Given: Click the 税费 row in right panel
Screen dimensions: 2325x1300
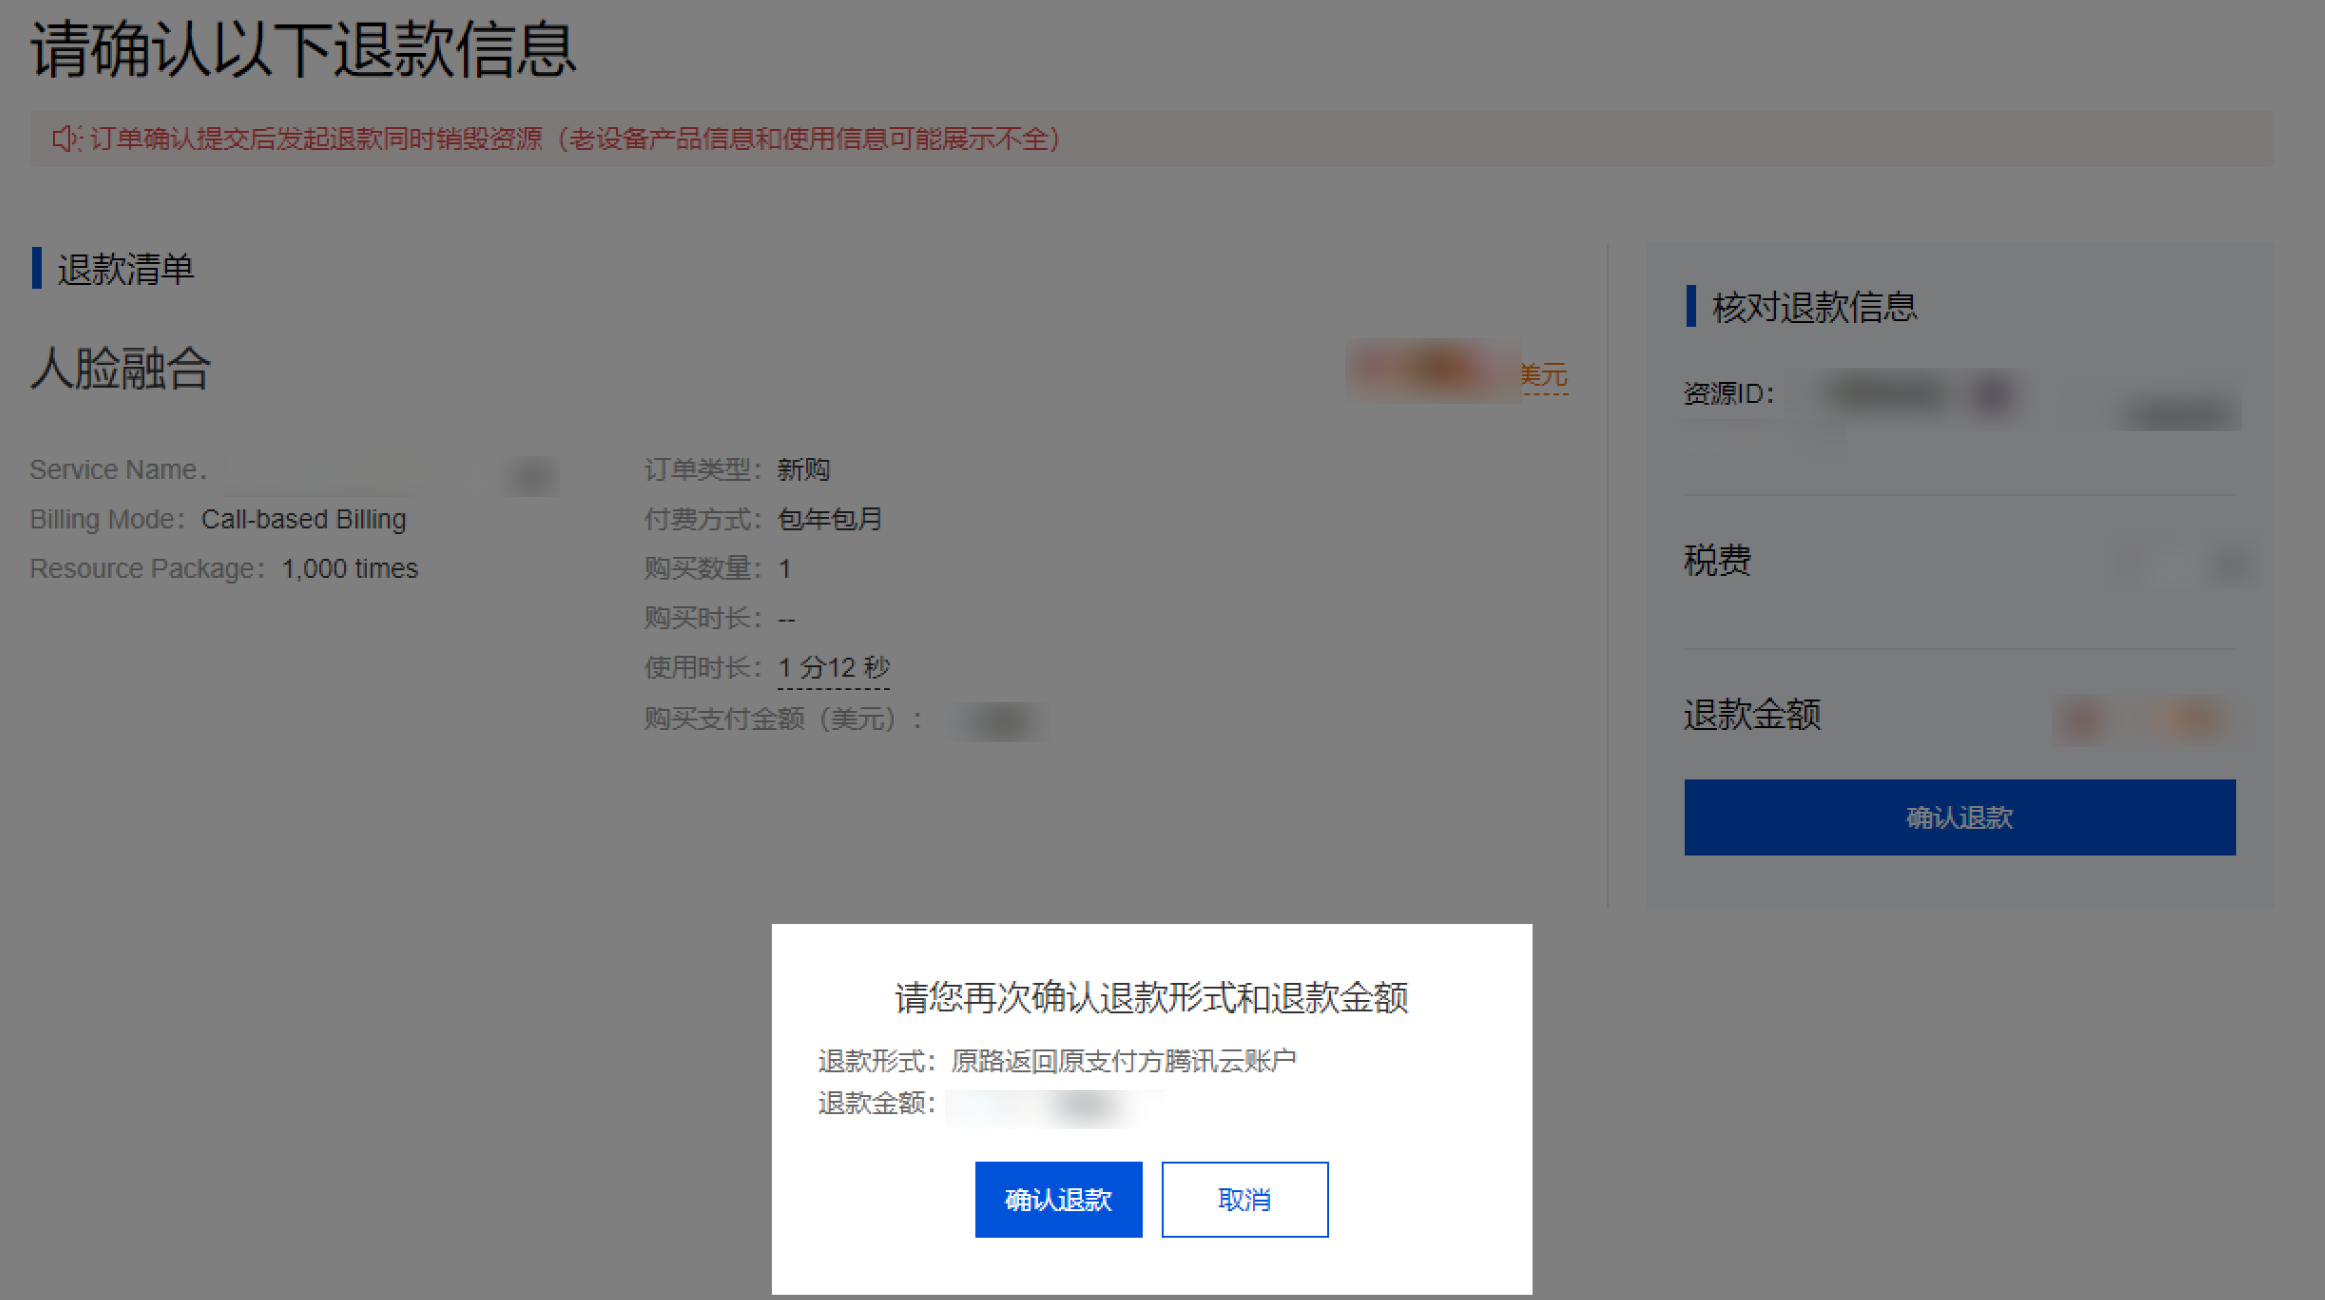Looking at the screenshot, I should [x=1959, y=560].
